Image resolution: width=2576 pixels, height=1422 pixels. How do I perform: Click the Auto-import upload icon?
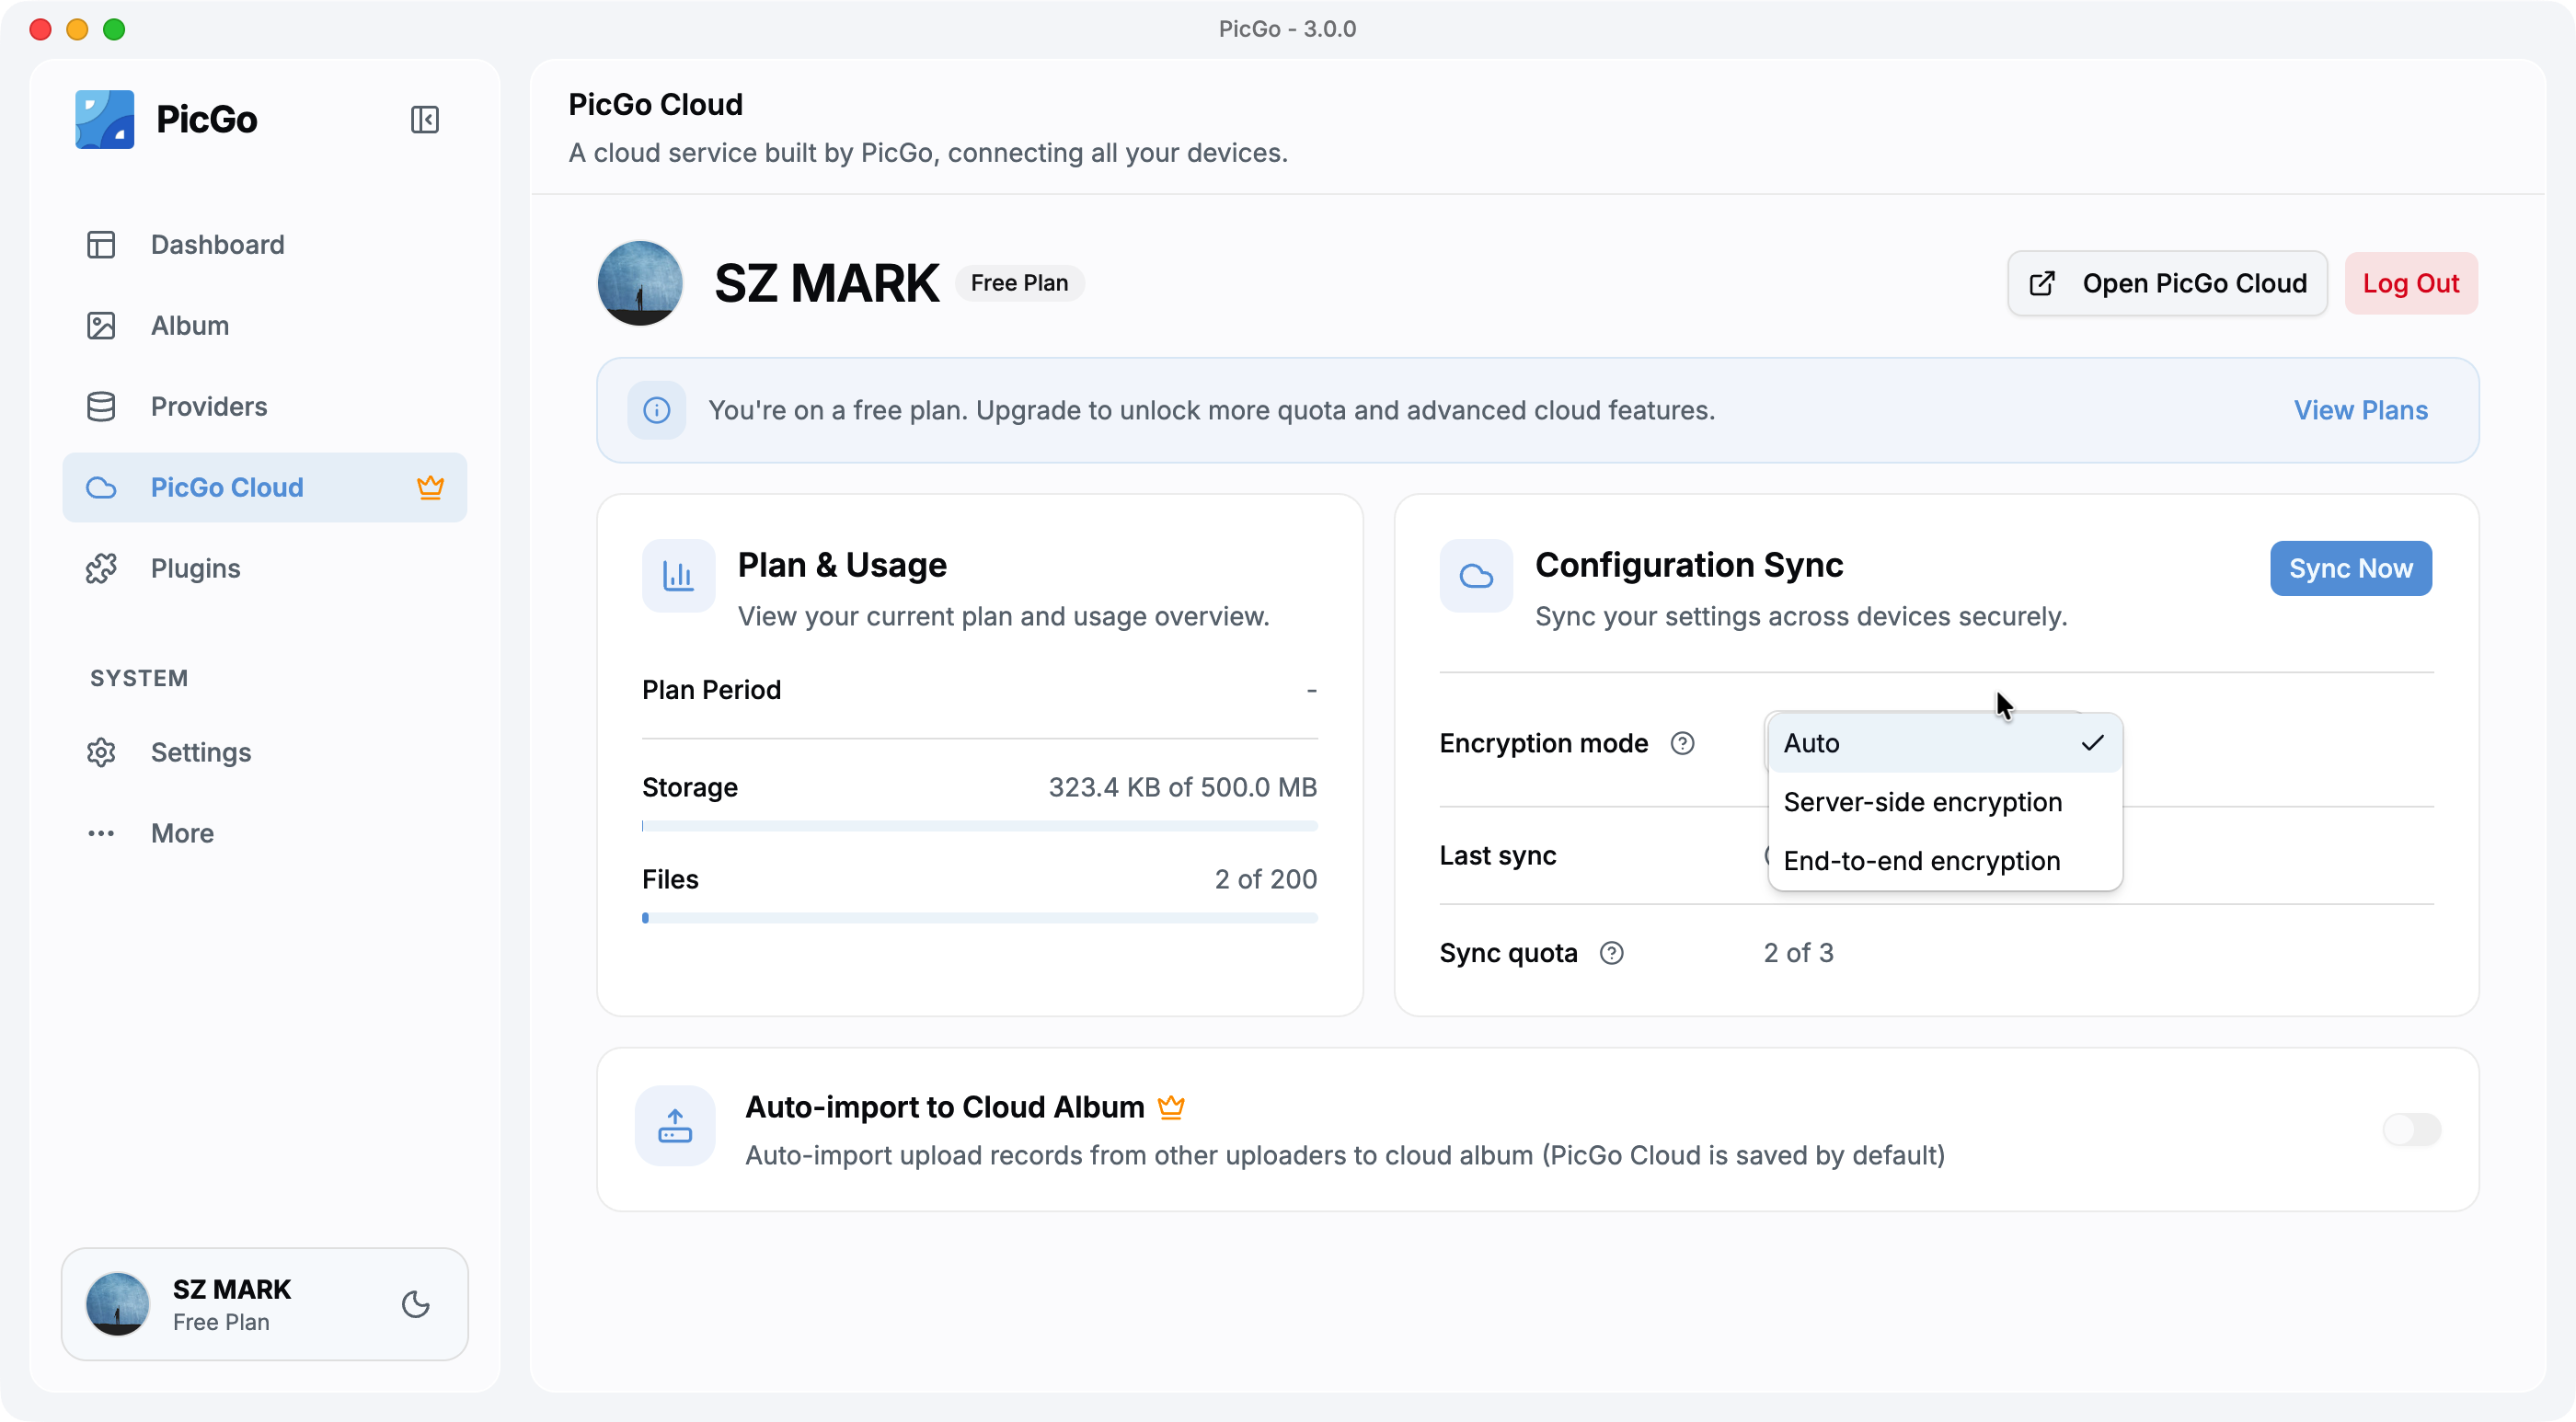675,1126
